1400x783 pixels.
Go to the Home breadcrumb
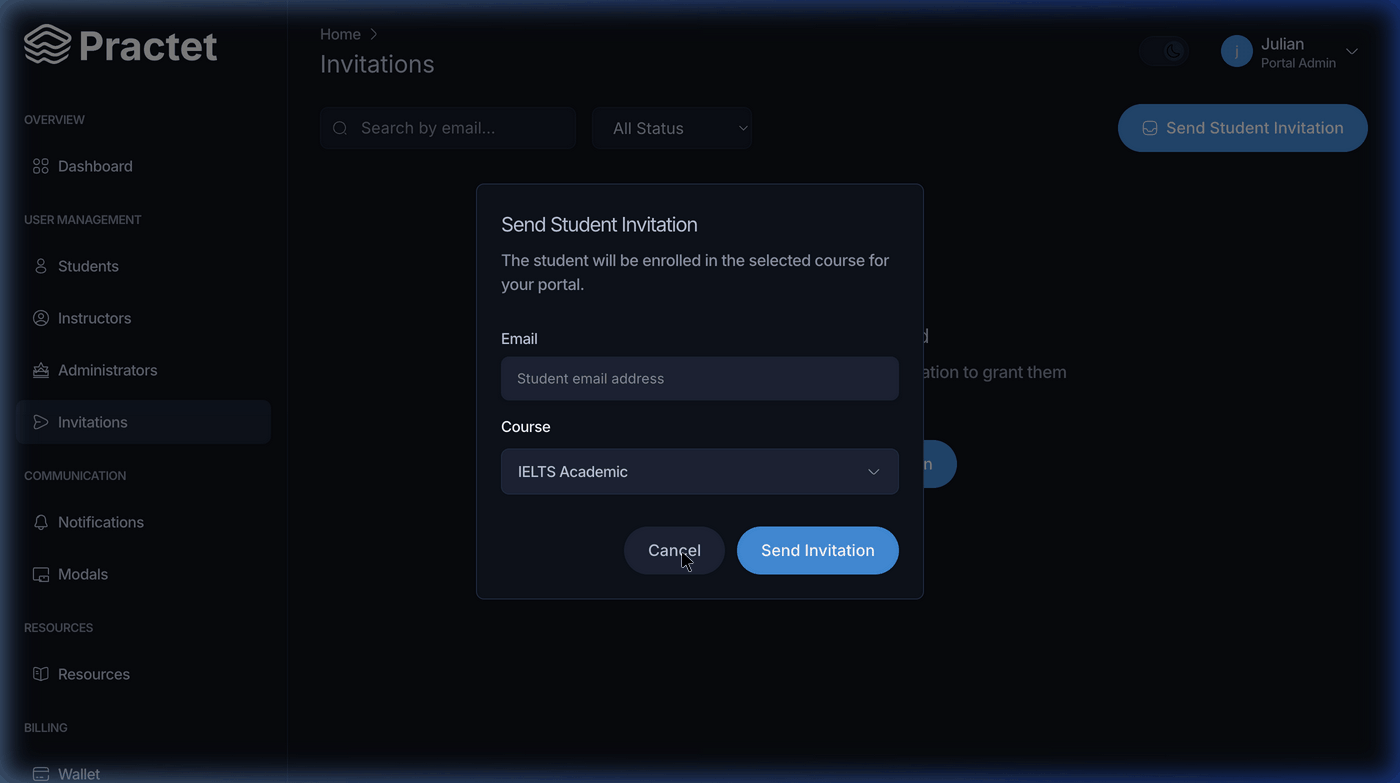click(x=340, y=34)
